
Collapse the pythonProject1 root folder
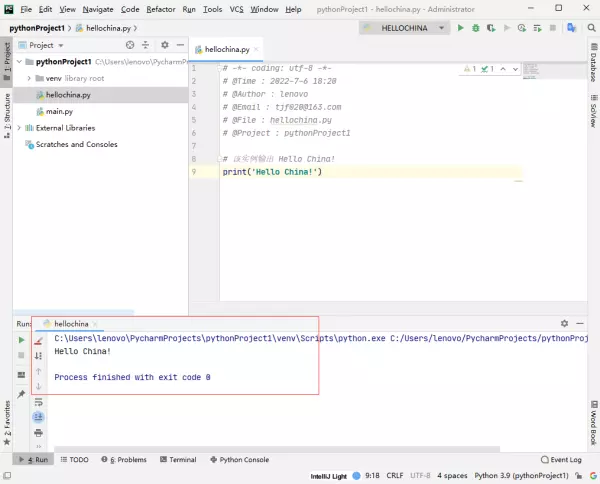tap(19, 62)
